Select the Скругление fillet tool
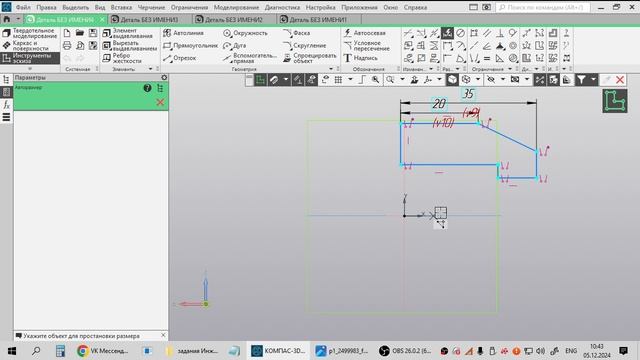The height and width of the screenshot is (360, 640). tap(304, 46)
